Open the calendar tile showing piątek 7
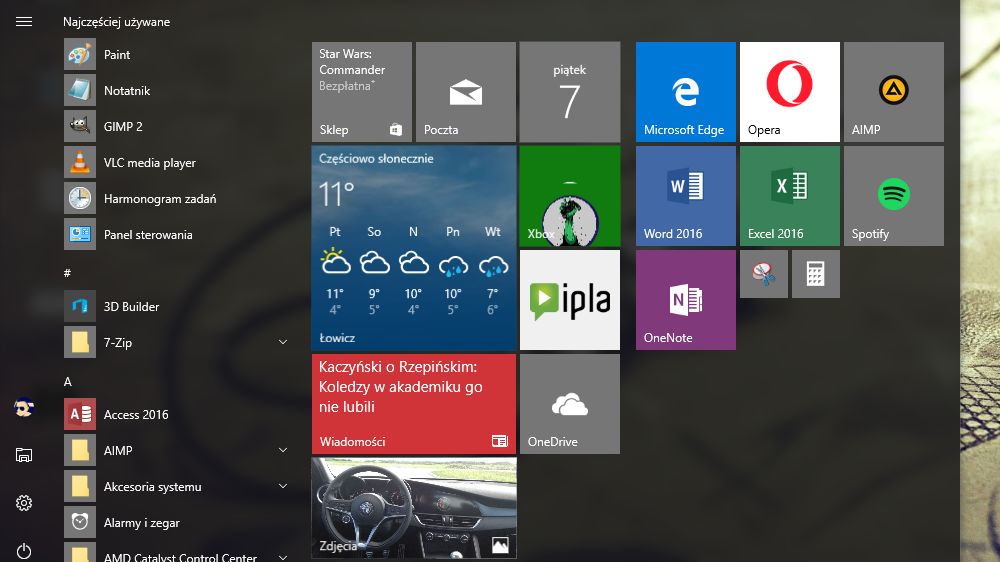This screenshot has height=562, width=1000. (570, 92)
